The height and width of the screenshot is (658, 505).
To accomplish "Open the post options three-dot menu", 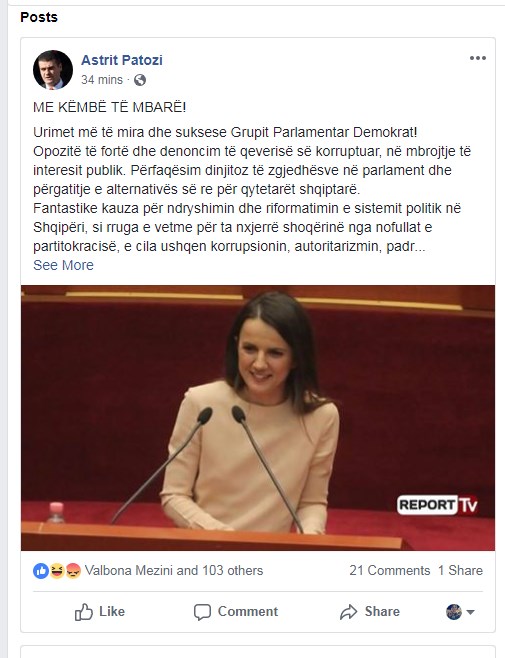I will click(478, 58).
